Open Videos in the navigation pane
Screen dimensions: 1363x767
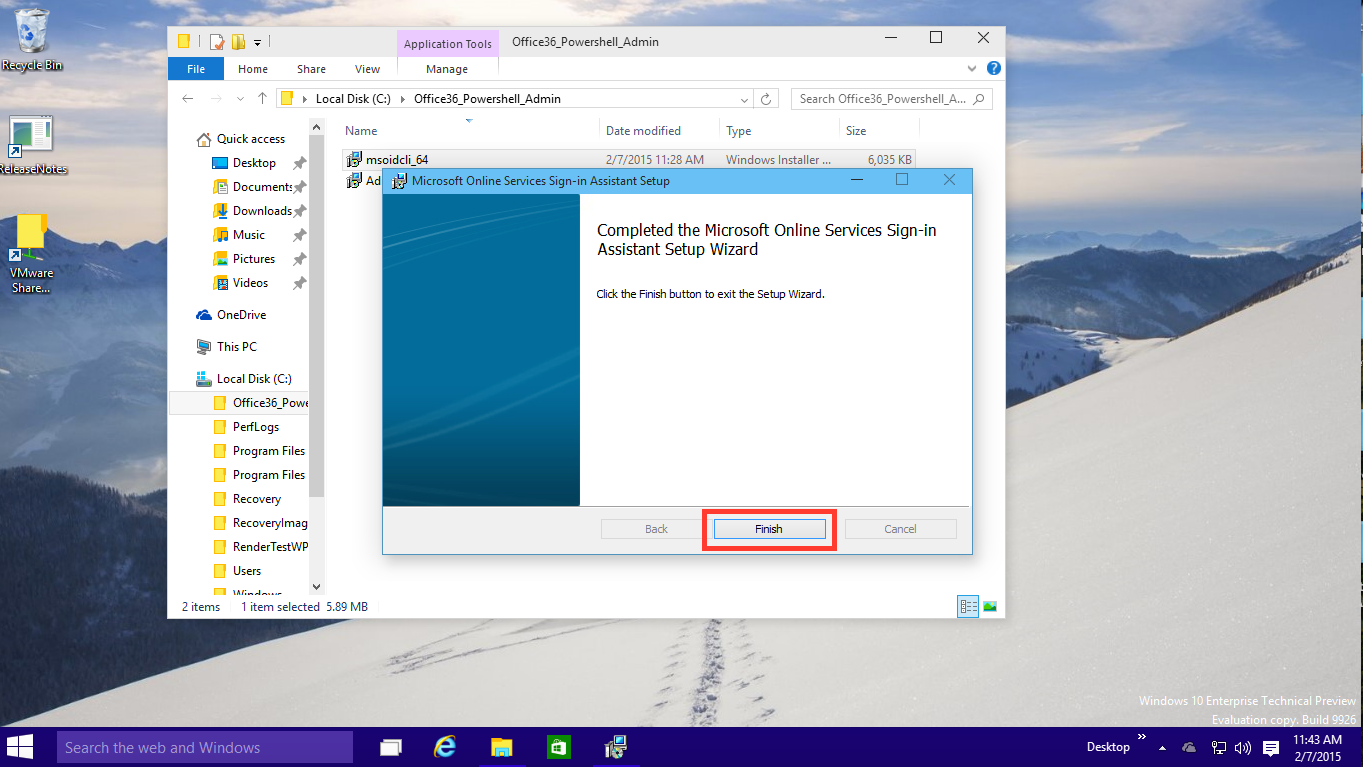point(250,283)
